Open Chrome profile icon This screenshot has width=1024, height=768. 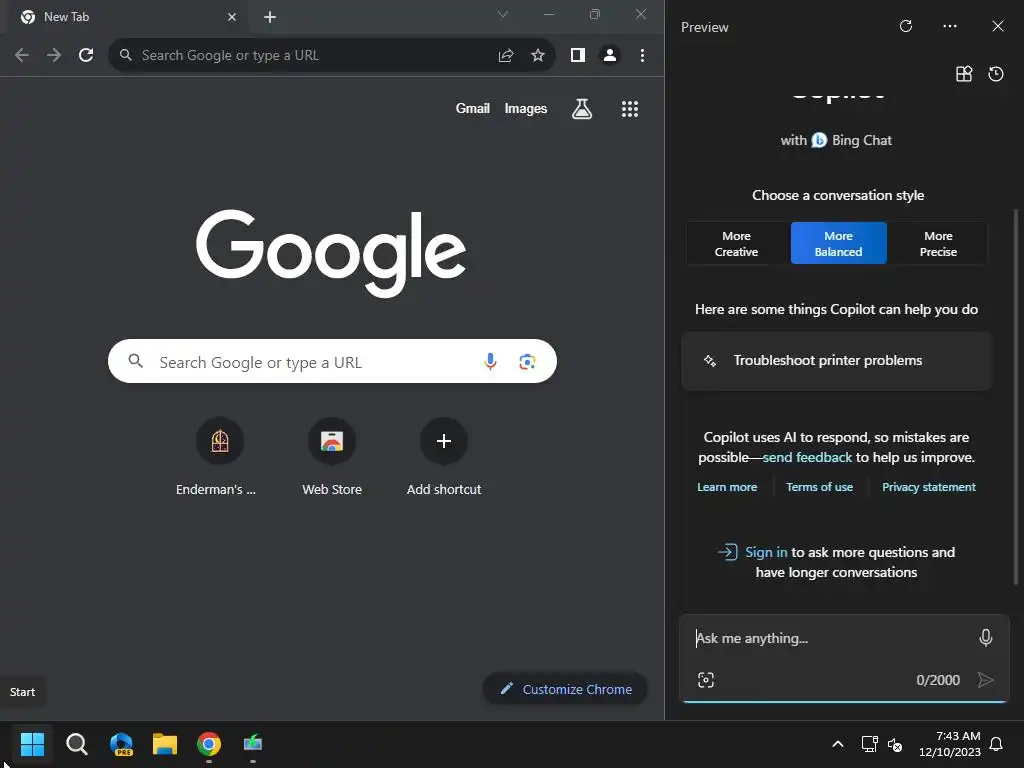pyautogui.click(x=610, y=56)
